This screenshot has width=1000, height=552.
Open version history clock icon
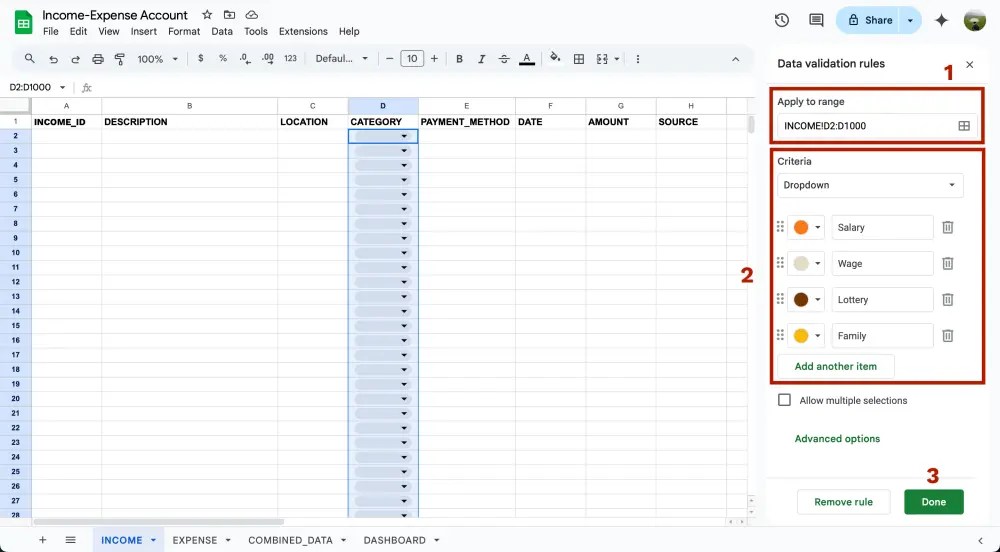click(x=782, y=20)
